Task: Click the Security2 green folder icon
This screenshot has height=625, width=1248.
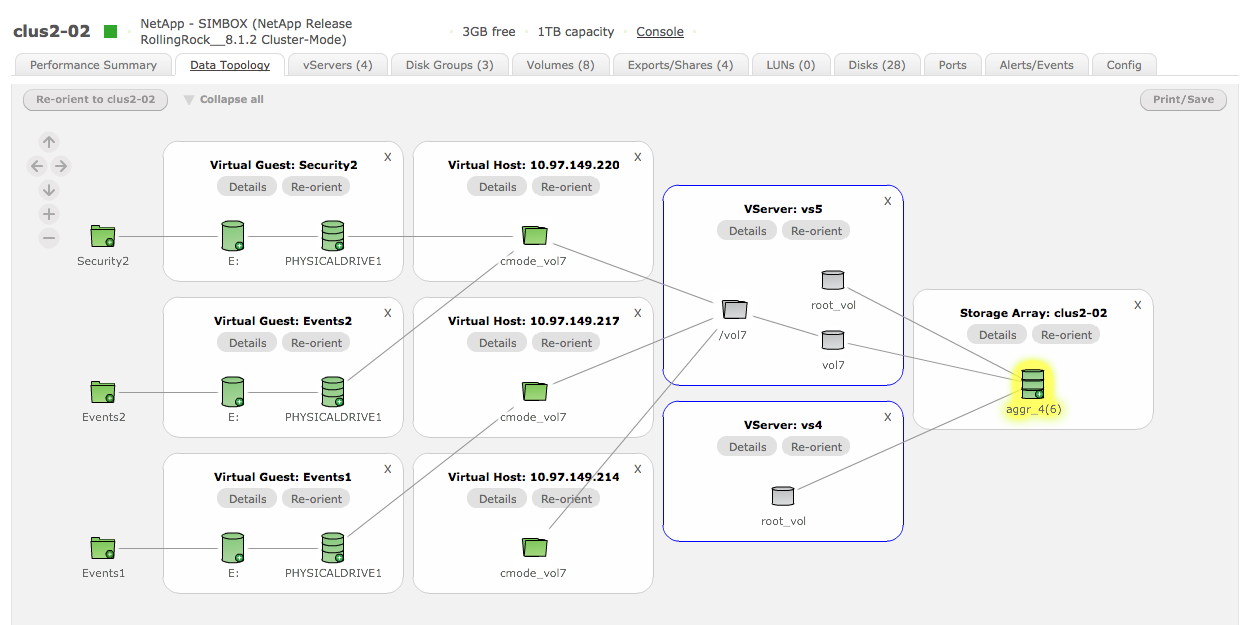Action: 103,236
